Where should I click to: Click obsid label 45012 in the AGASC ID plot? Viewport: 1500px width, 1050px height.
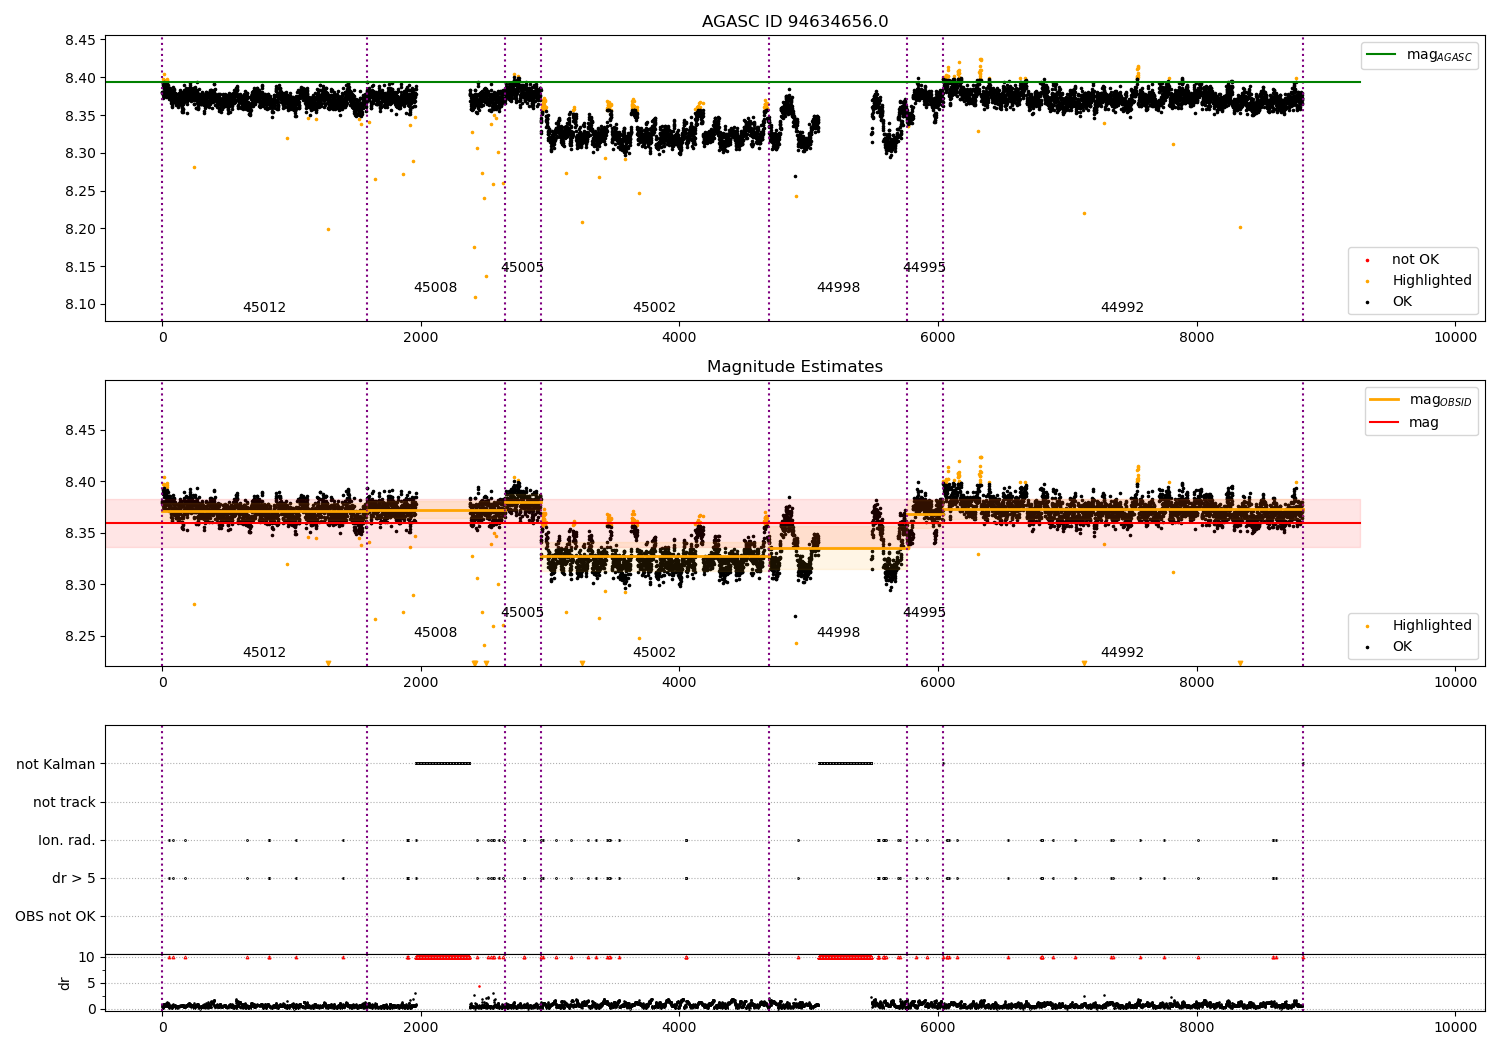click(264, 308)
